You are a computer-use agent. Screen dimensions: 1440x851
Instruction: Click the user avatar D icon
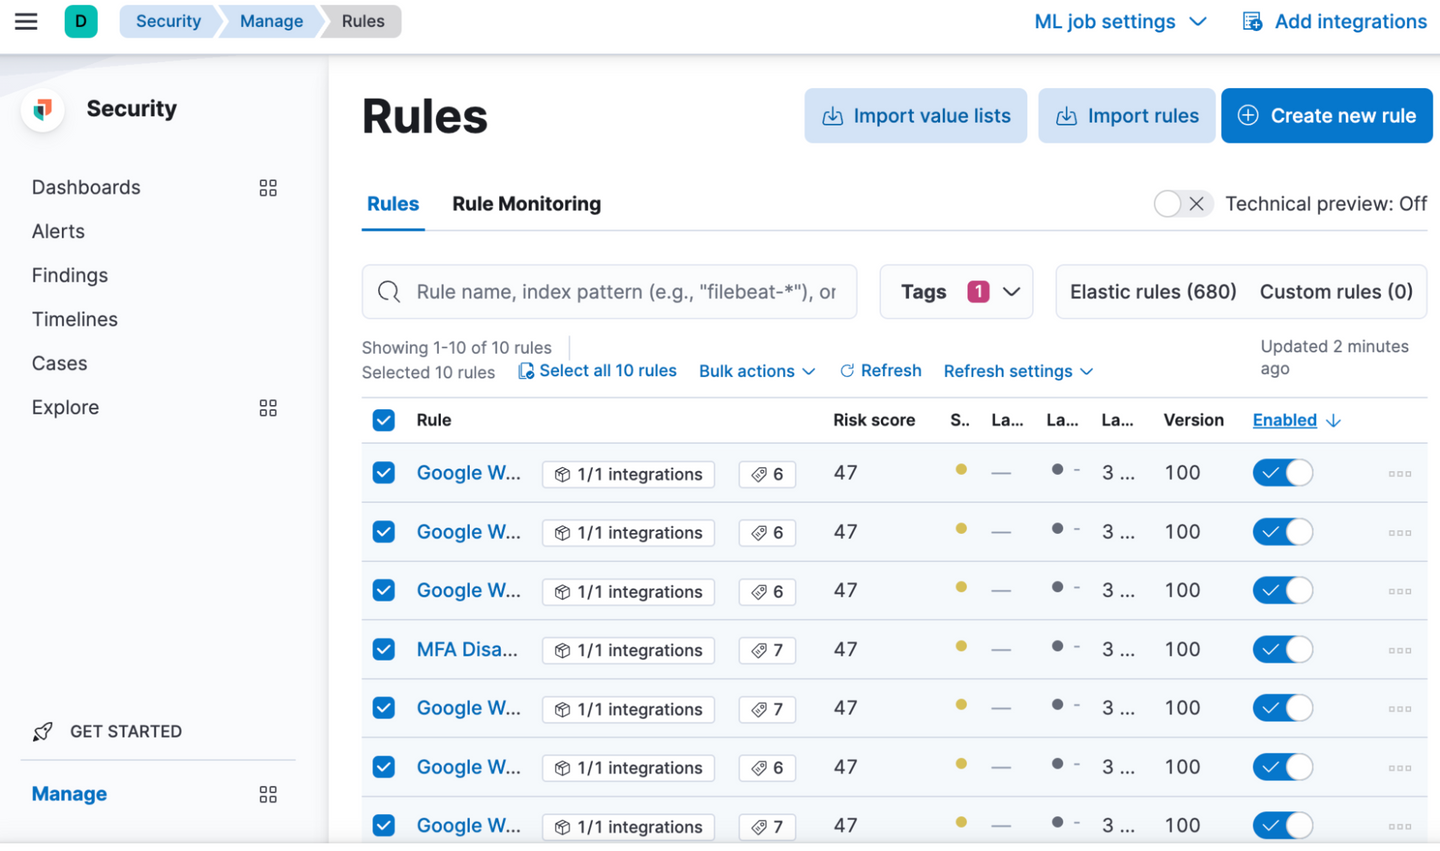click(81, 21)
